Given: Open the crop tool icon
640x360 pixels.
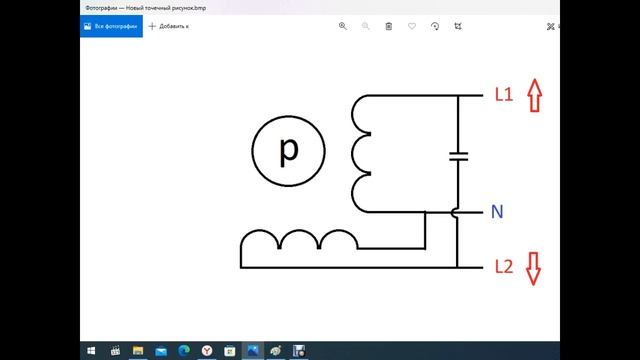Looking at the screenshot, I should [458, 26].
